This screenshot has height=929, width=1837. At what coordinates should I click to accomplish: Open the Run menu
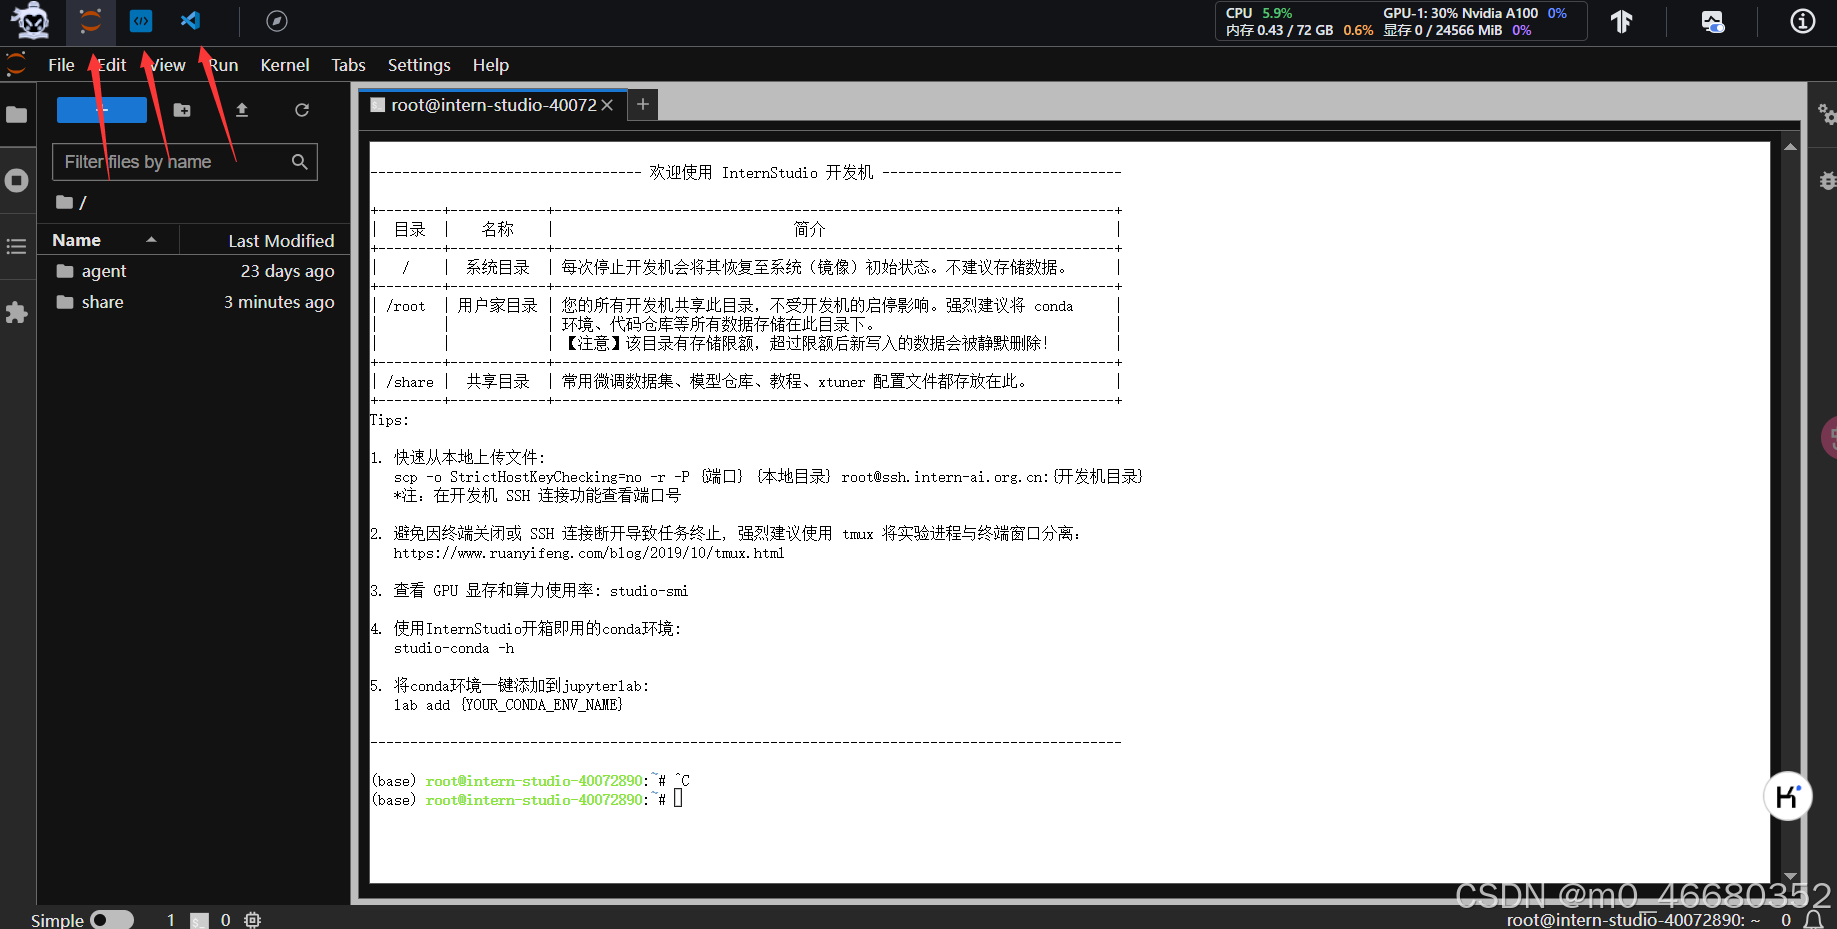223,65
